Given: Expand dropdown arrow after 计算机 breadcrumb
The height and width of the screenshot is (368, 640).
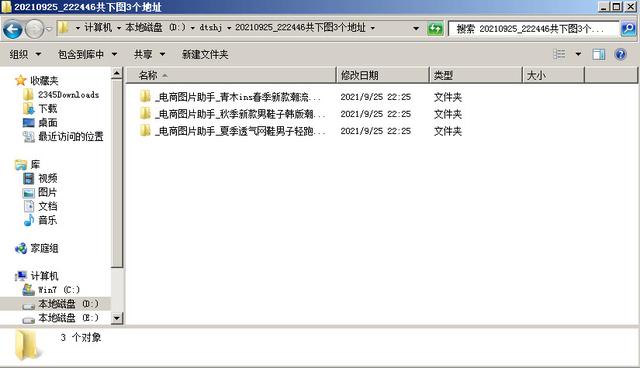Looking at the screenshot, I should 119,28.
